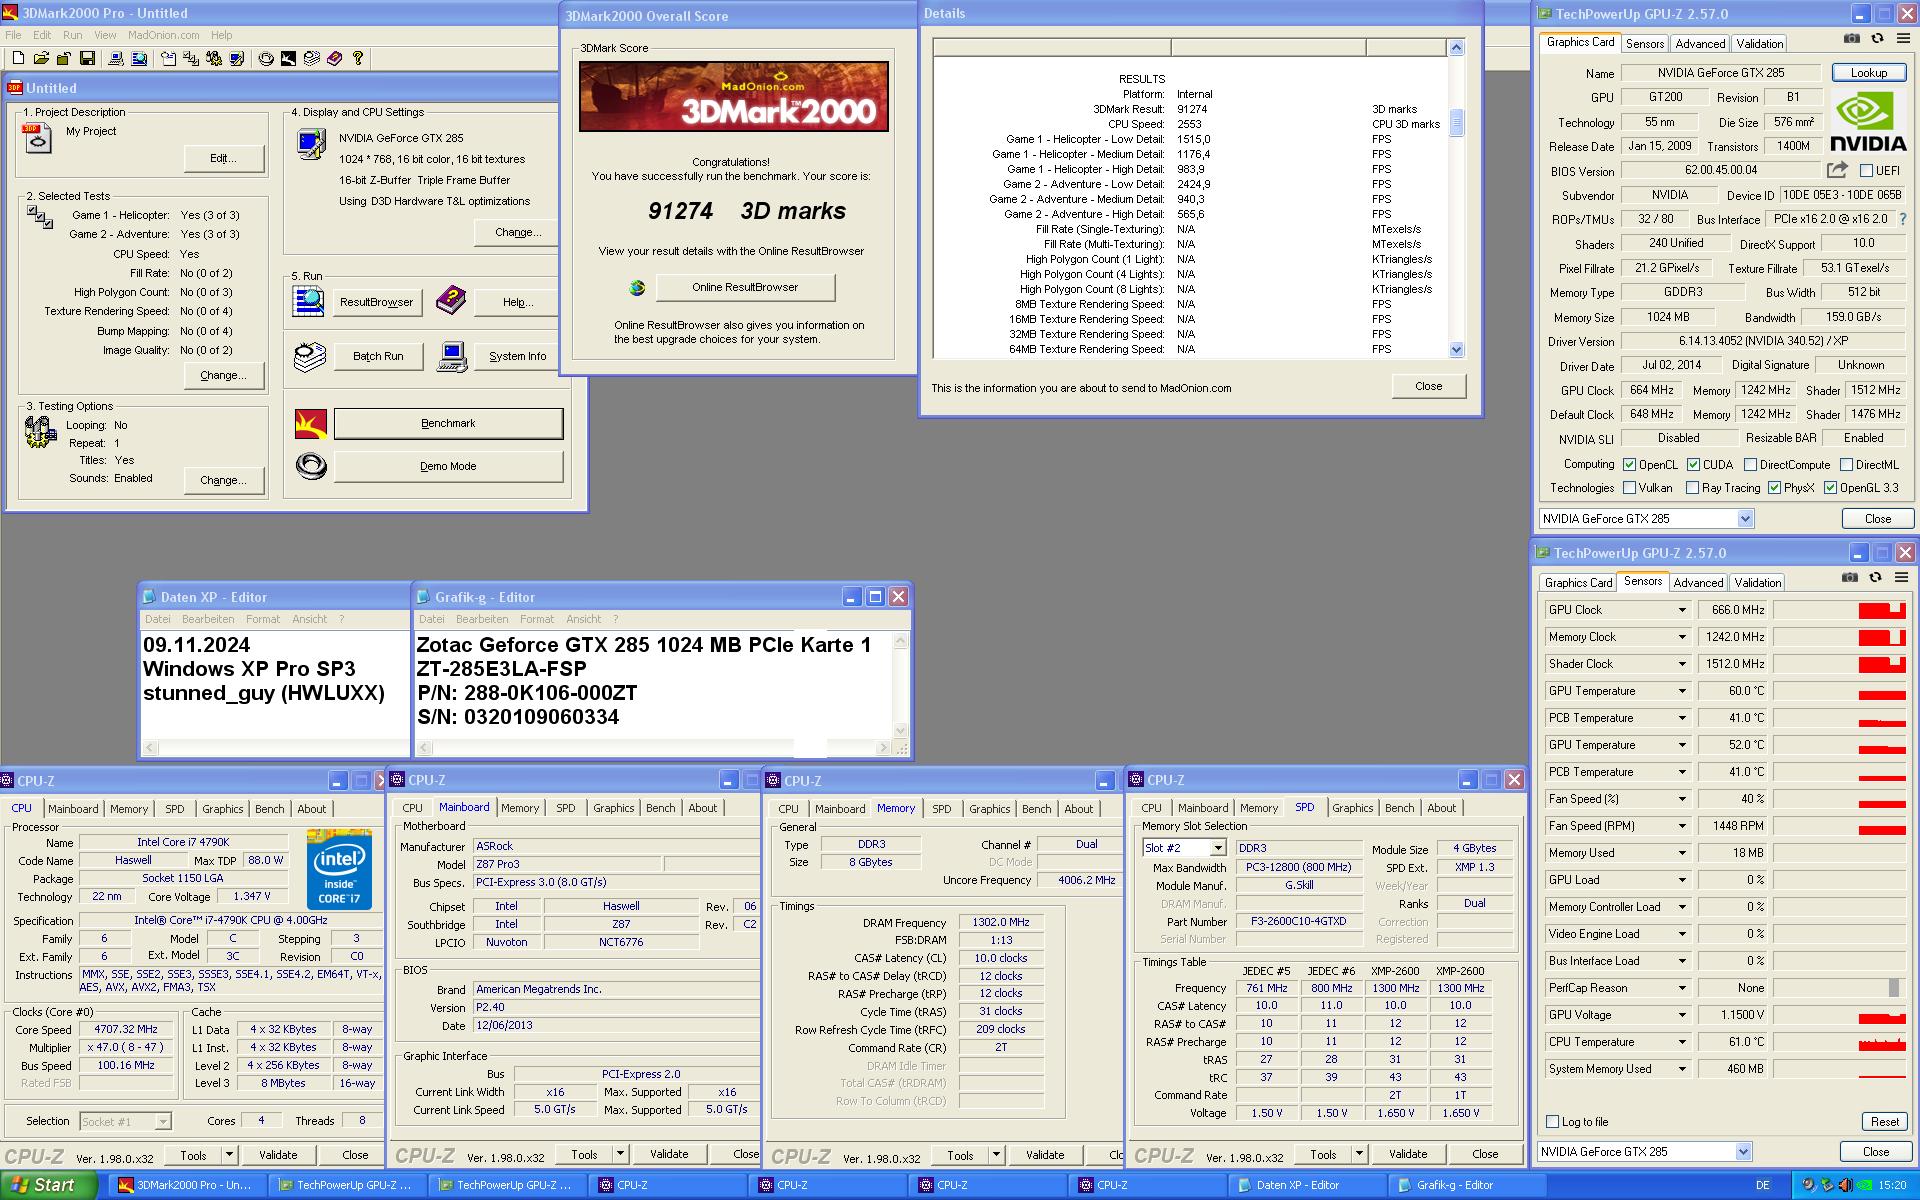Viewport: 1920px width, 1200px height.
Task: Expand the PerfCap Reason sensor dropdown
Action: click(x=1682, y=988)
